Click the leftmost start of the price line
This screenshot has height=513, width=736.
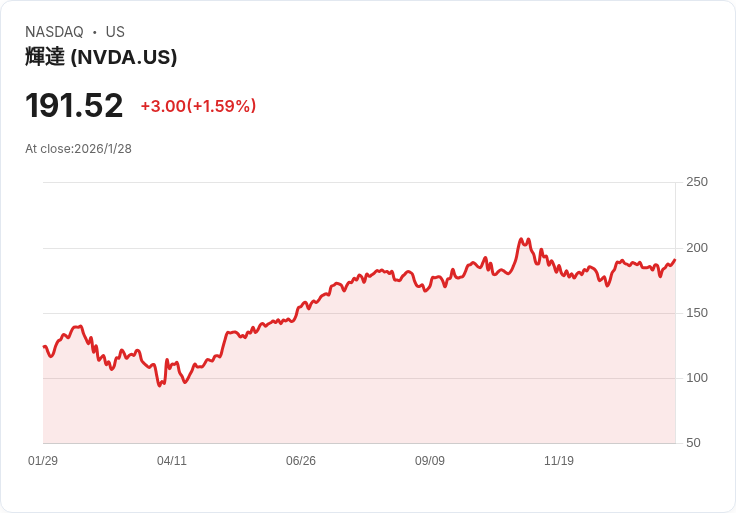[44, 346]
